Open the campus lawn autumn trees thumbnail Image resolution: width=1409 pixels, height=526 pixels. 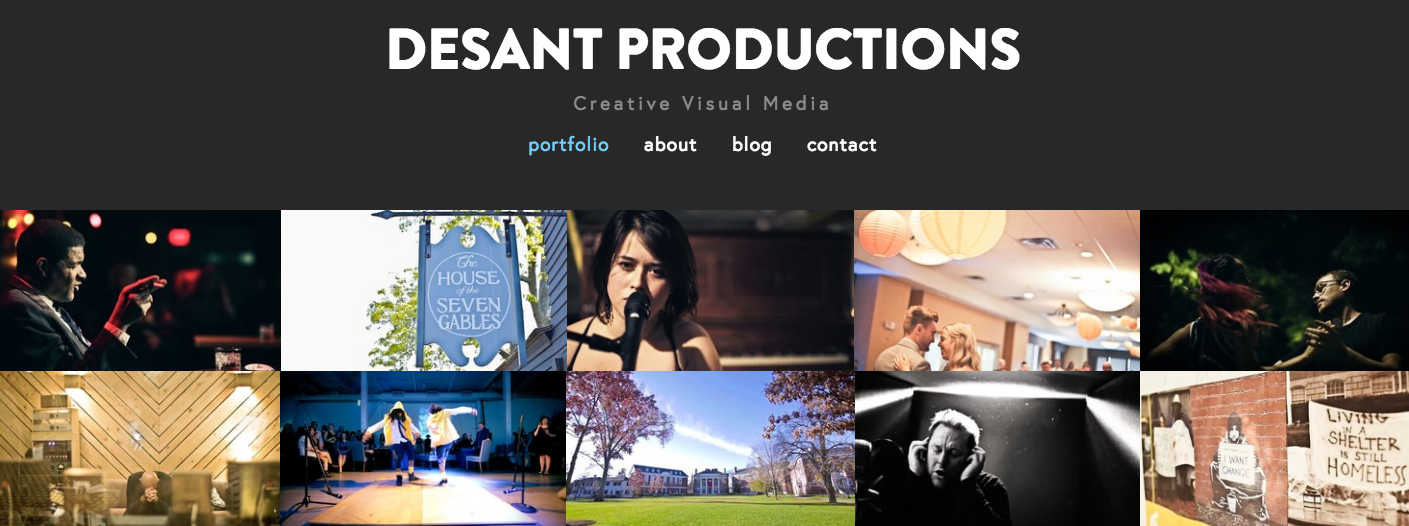pos(710,449)
